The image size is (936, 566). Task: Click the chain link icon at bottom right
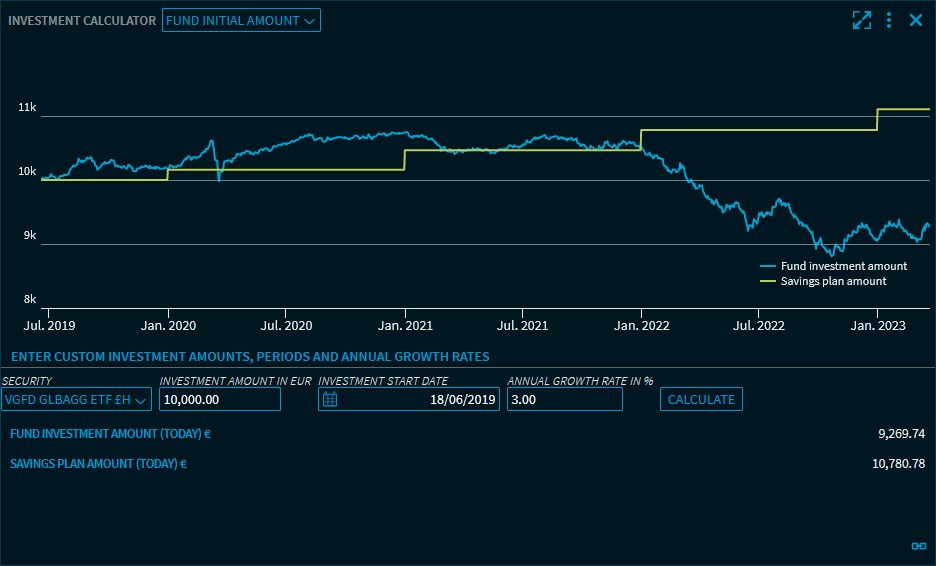pos(918,546)
